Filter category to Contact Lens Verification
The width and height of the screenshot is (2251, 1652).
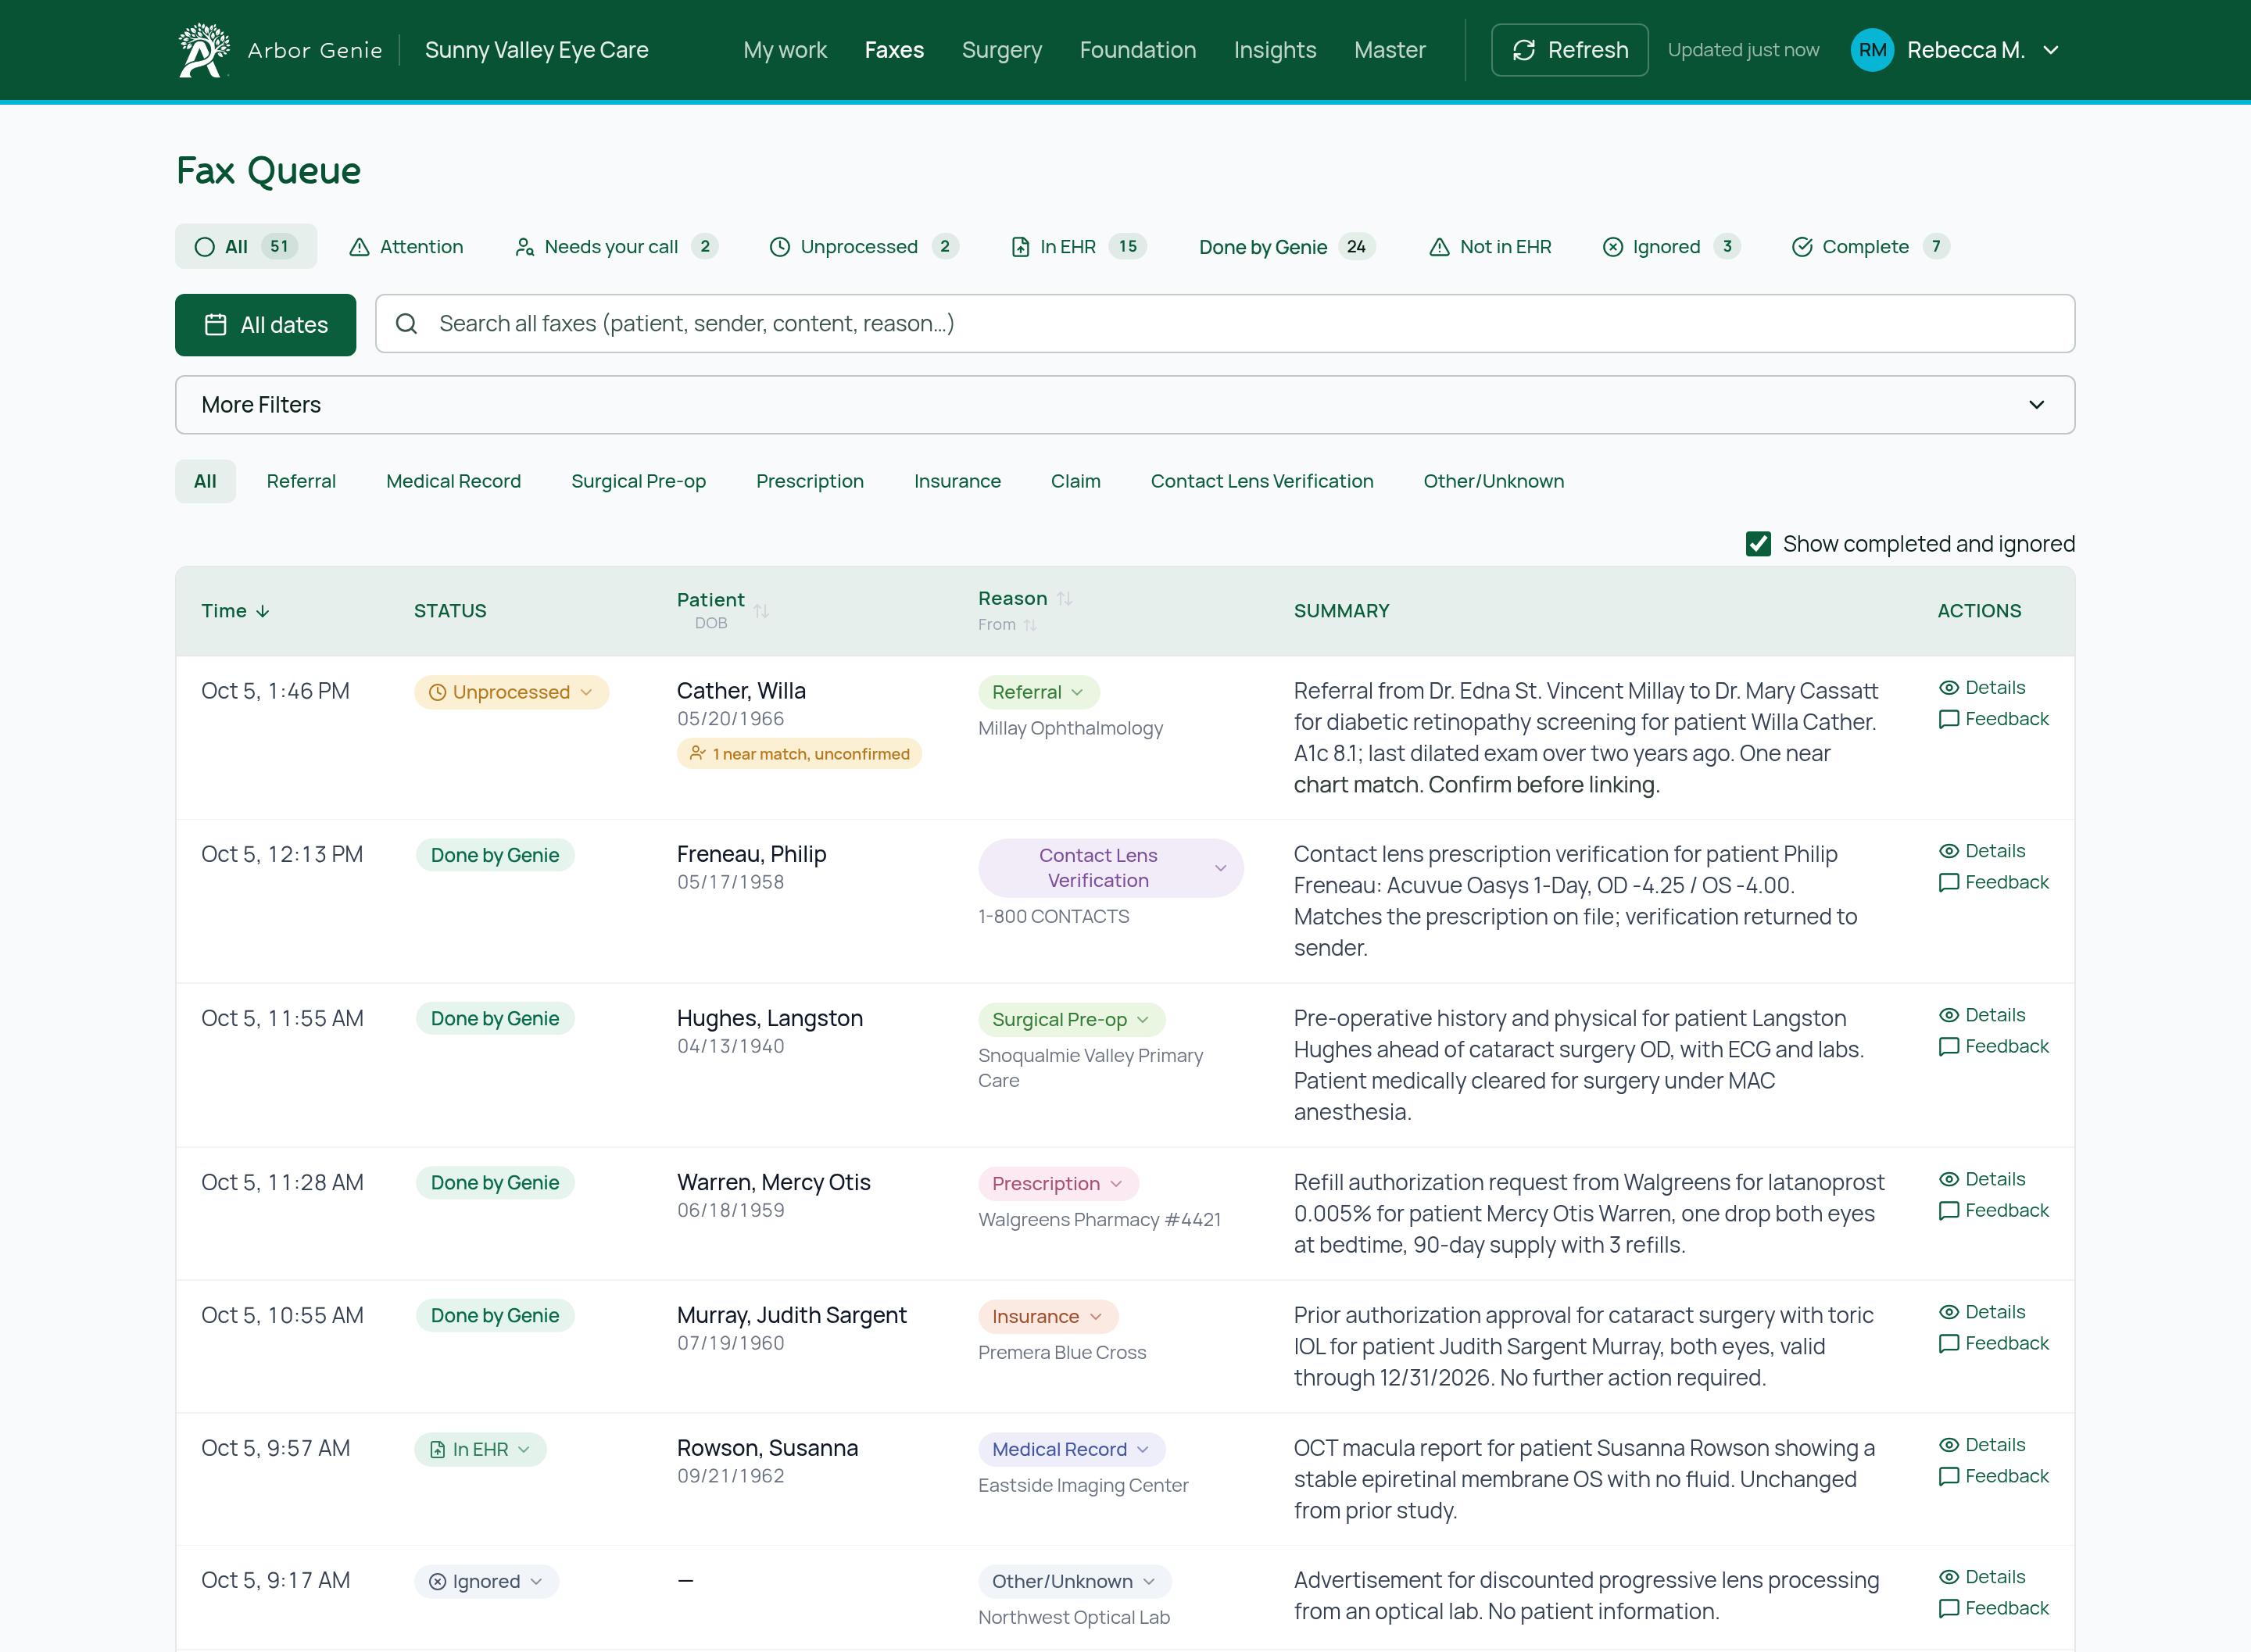click(x=1261, y=481)
